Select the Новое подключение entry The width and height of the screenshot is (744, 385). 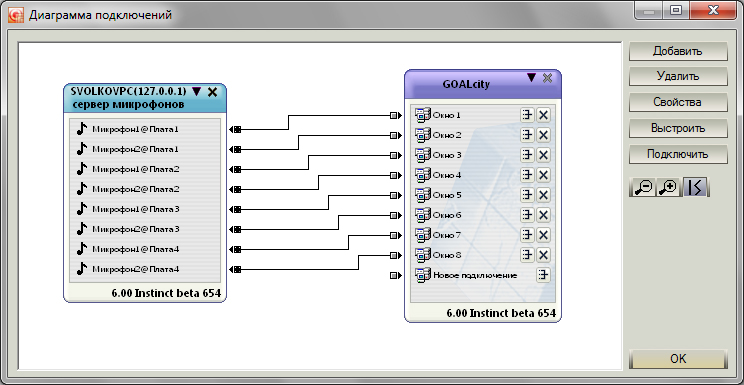tap(483, 275)
